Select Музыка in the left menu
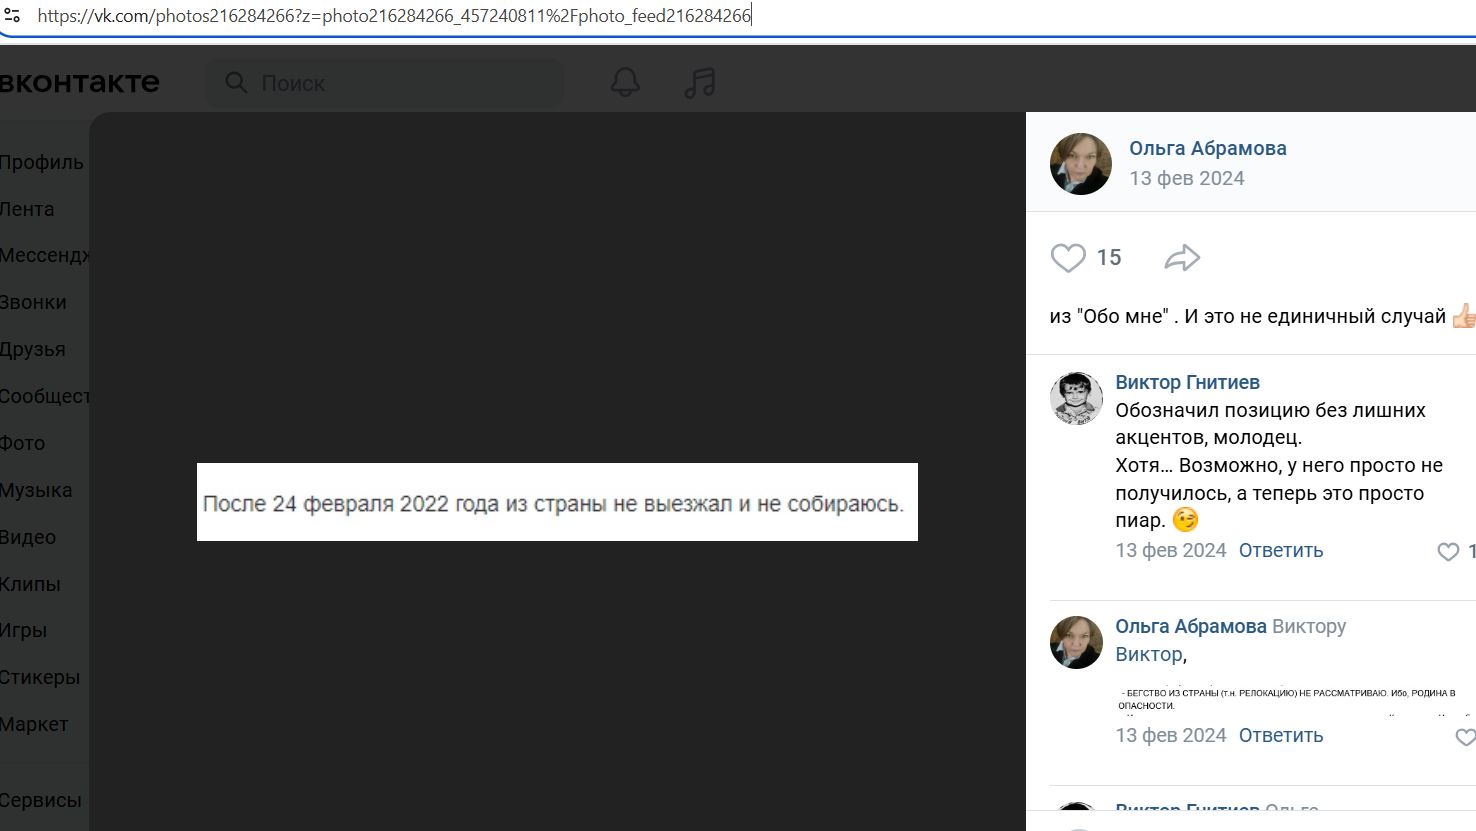The image size is (1476, 831). pos(36,490)
